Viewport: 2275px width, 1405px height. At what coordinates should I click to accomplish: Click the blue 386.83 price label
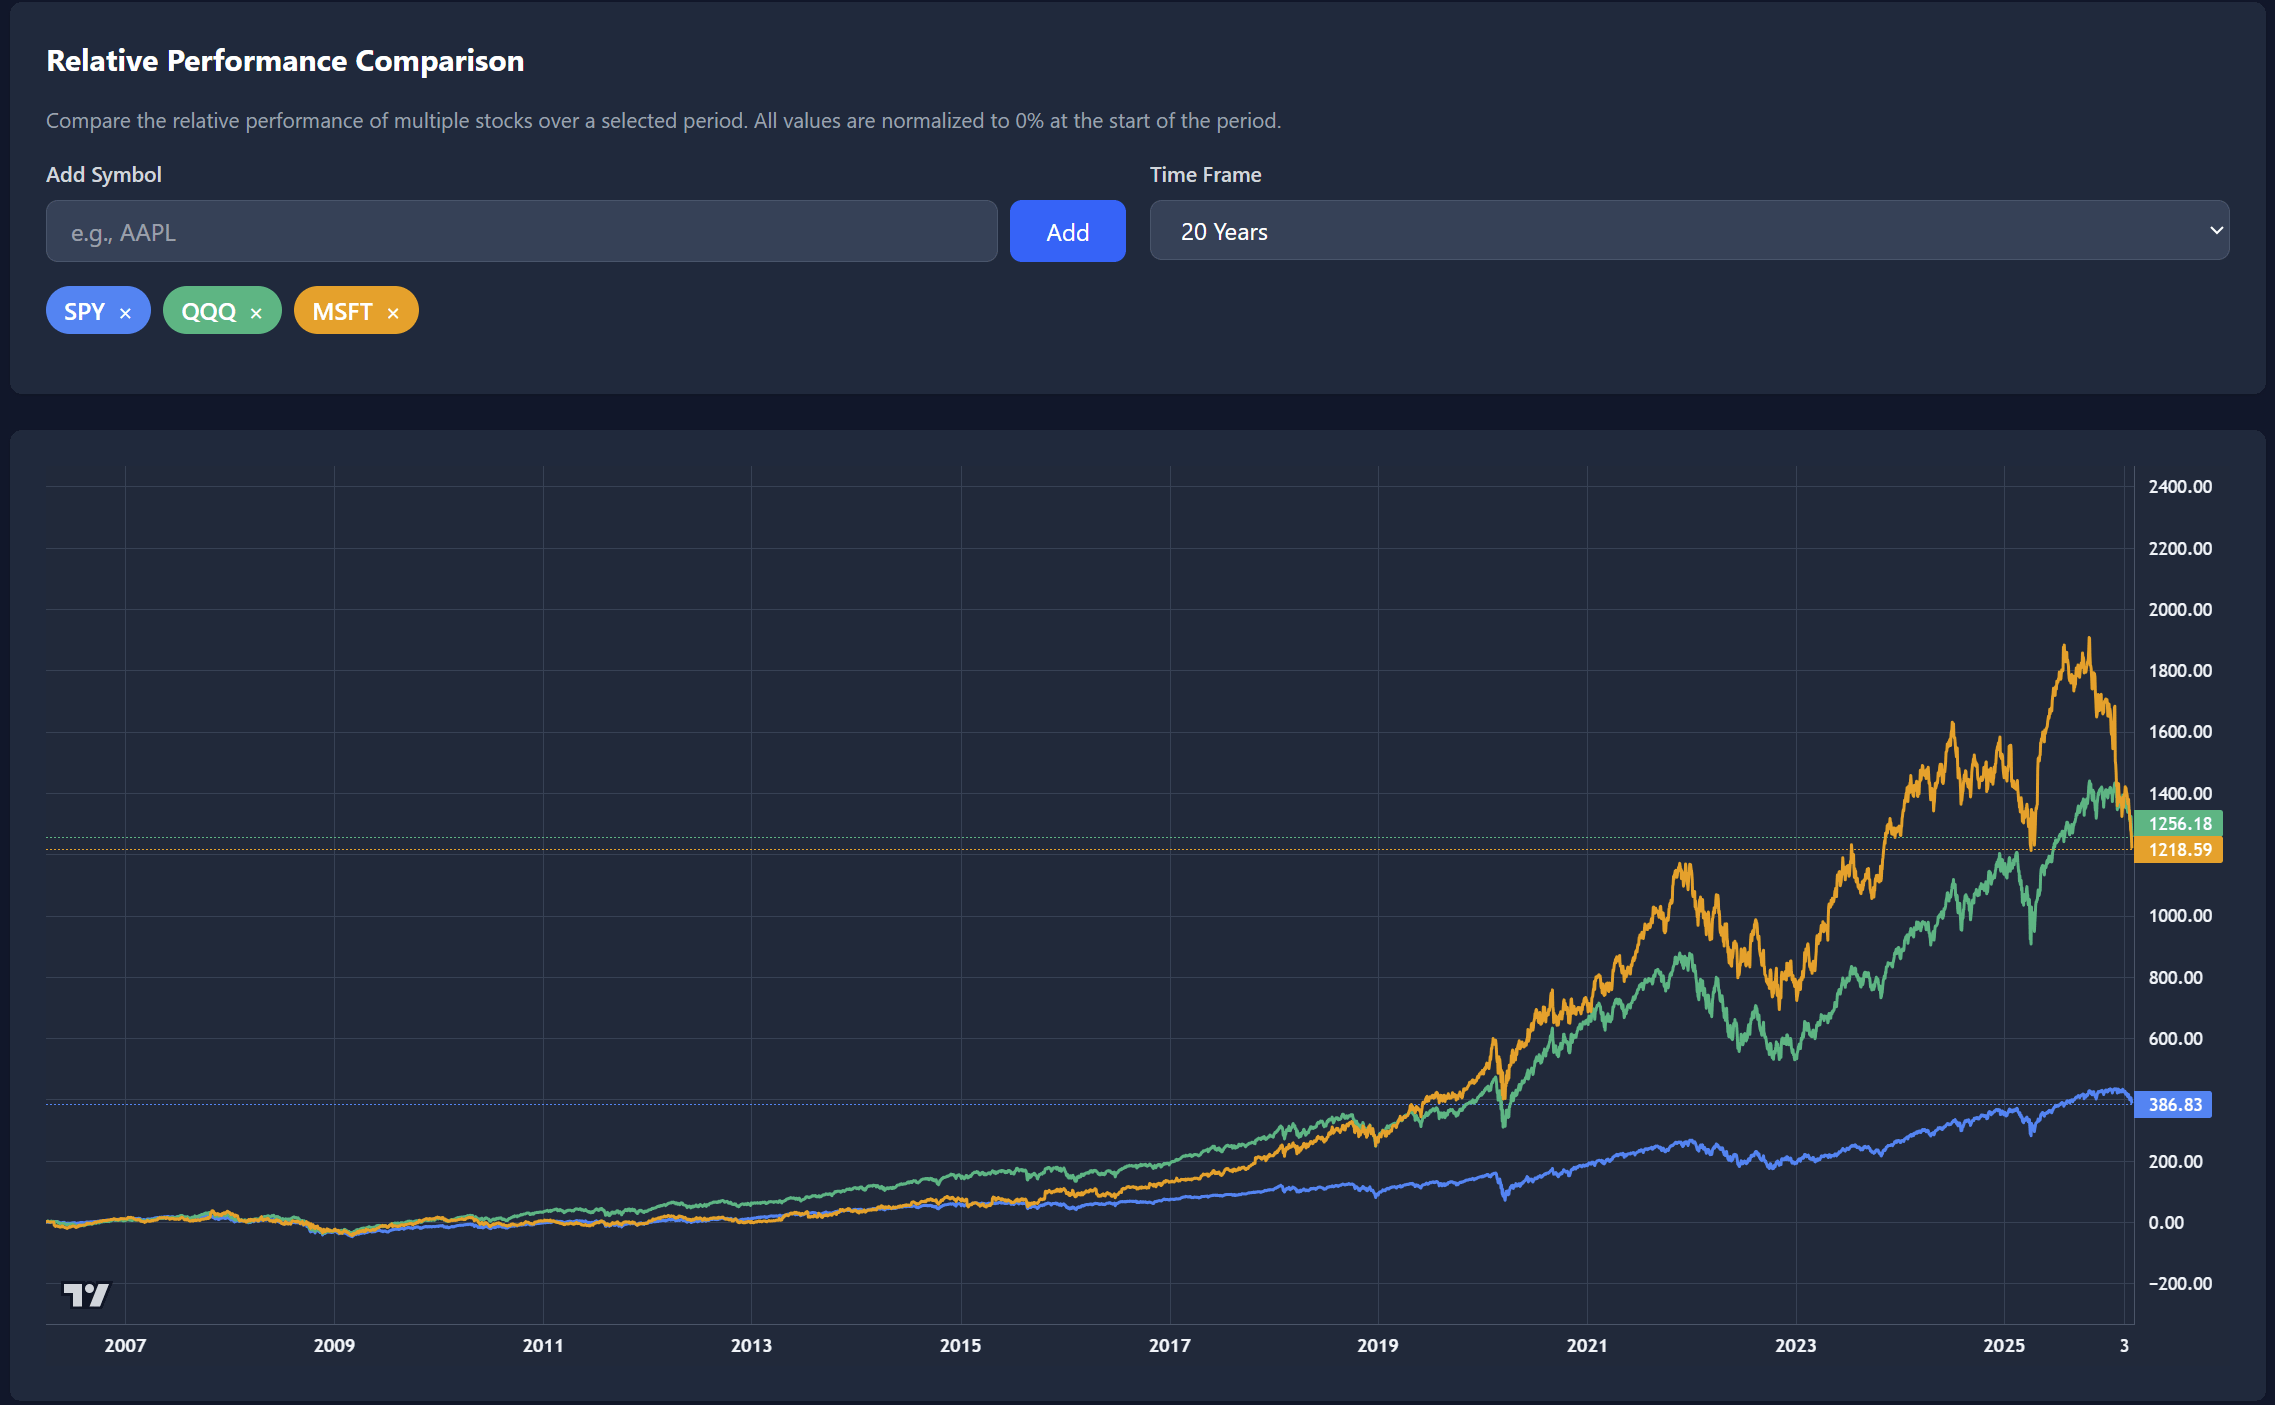(x=2174, y=1105)
